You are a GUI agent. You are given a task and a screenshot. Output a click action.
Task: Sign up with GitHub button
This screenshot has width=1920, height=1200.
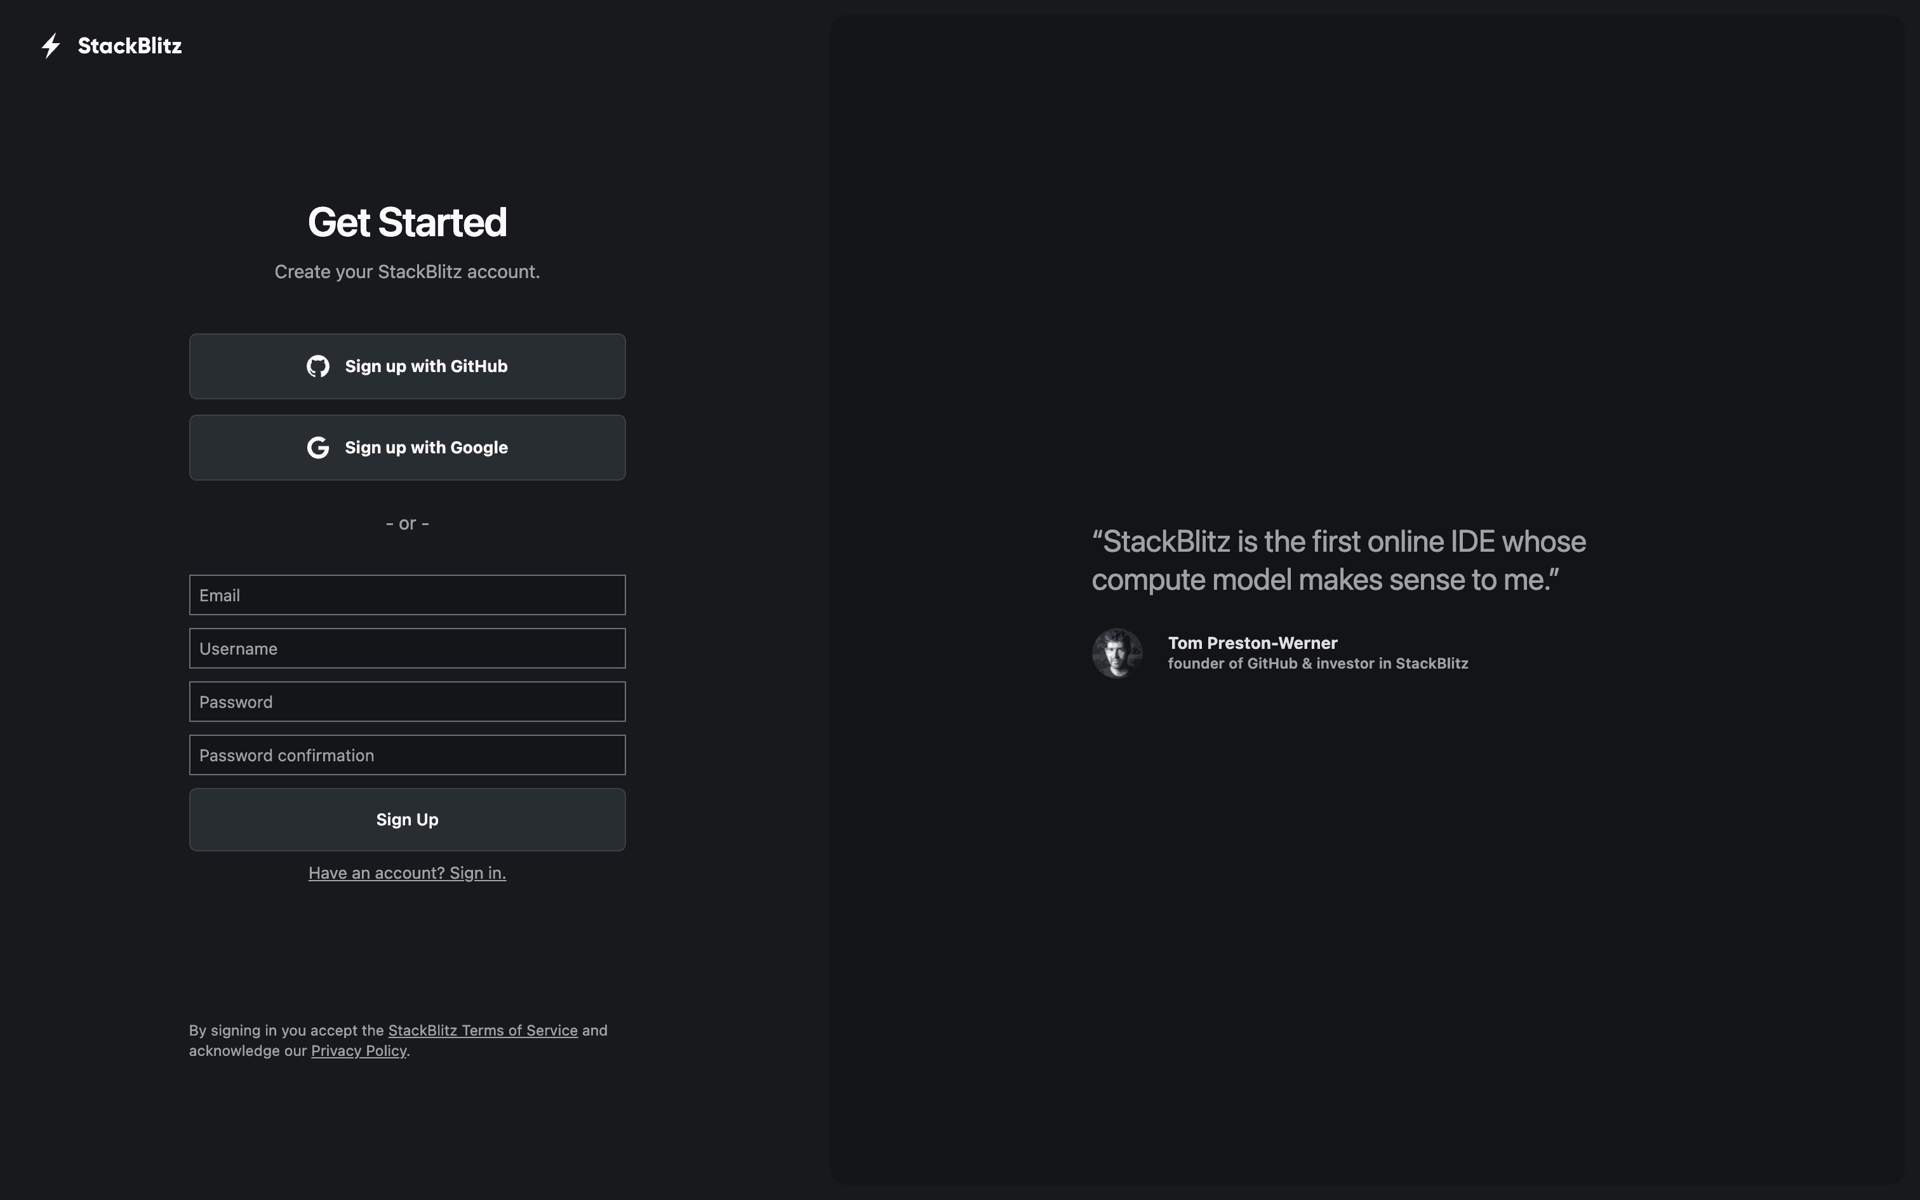coord(407,366)
